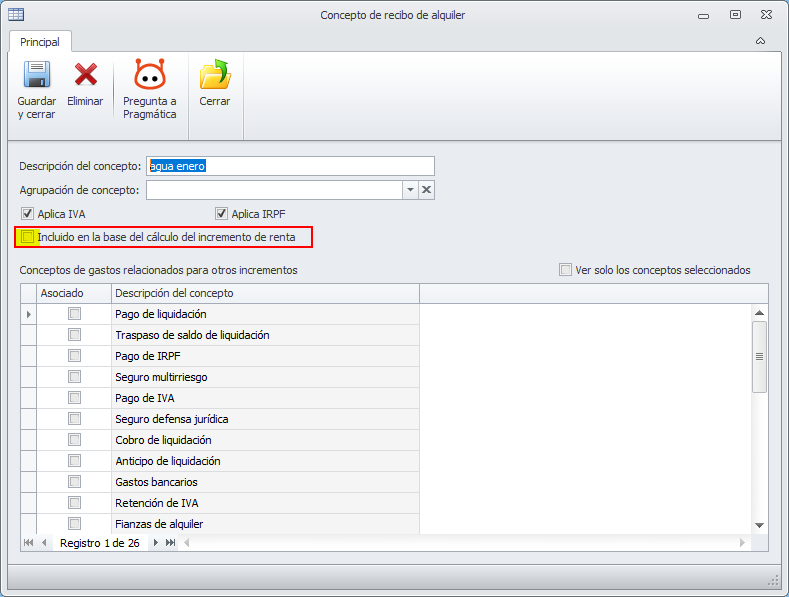Check Asociado for Traspaso de saldo de liquidación
The width and height of the screenshot is (789, 597).
(x=74, y=335)
